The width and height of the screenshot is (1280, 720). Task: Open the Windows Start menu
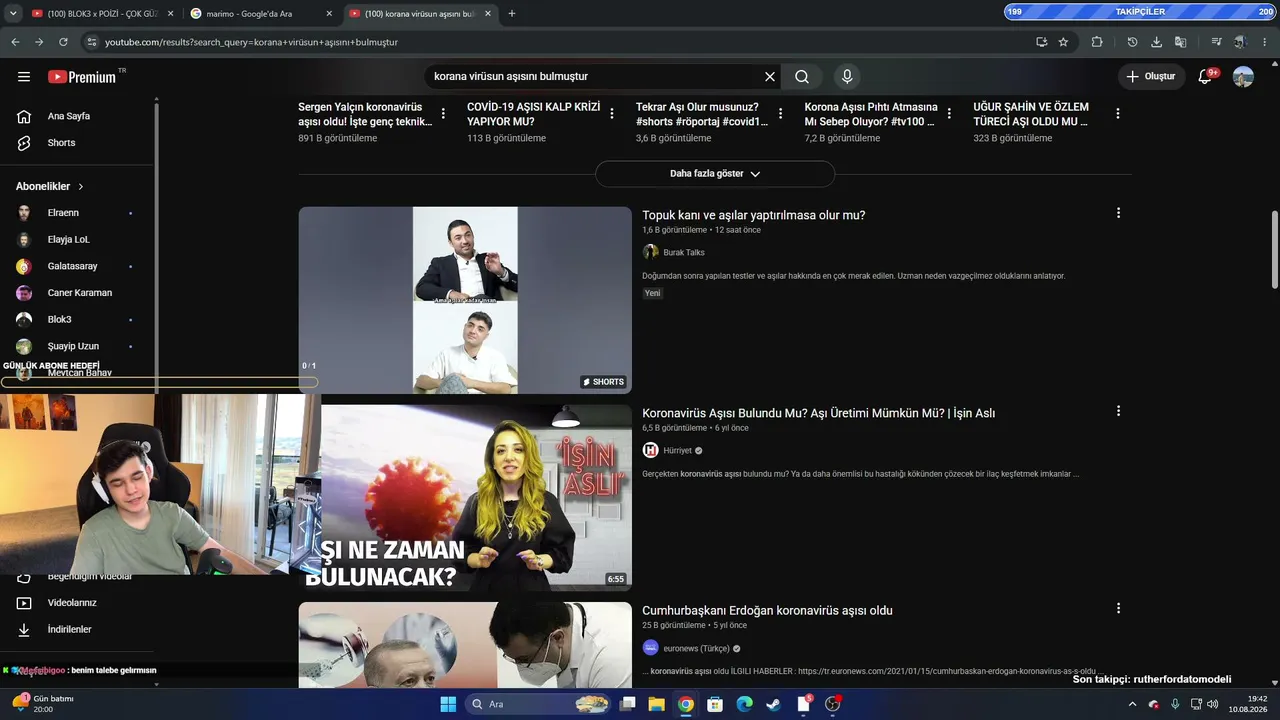448,704
